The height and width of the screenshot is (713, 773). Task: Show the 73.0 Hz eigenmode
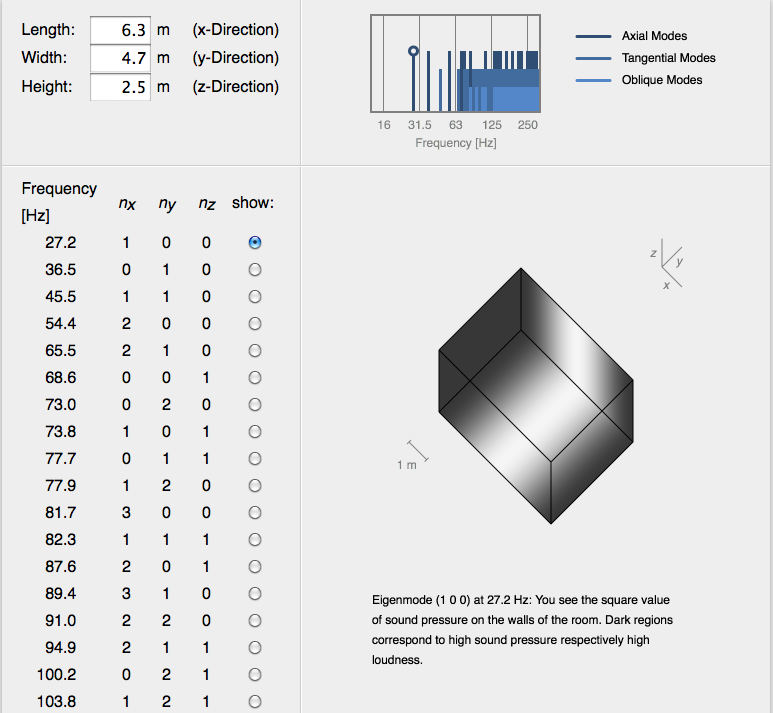255,405
